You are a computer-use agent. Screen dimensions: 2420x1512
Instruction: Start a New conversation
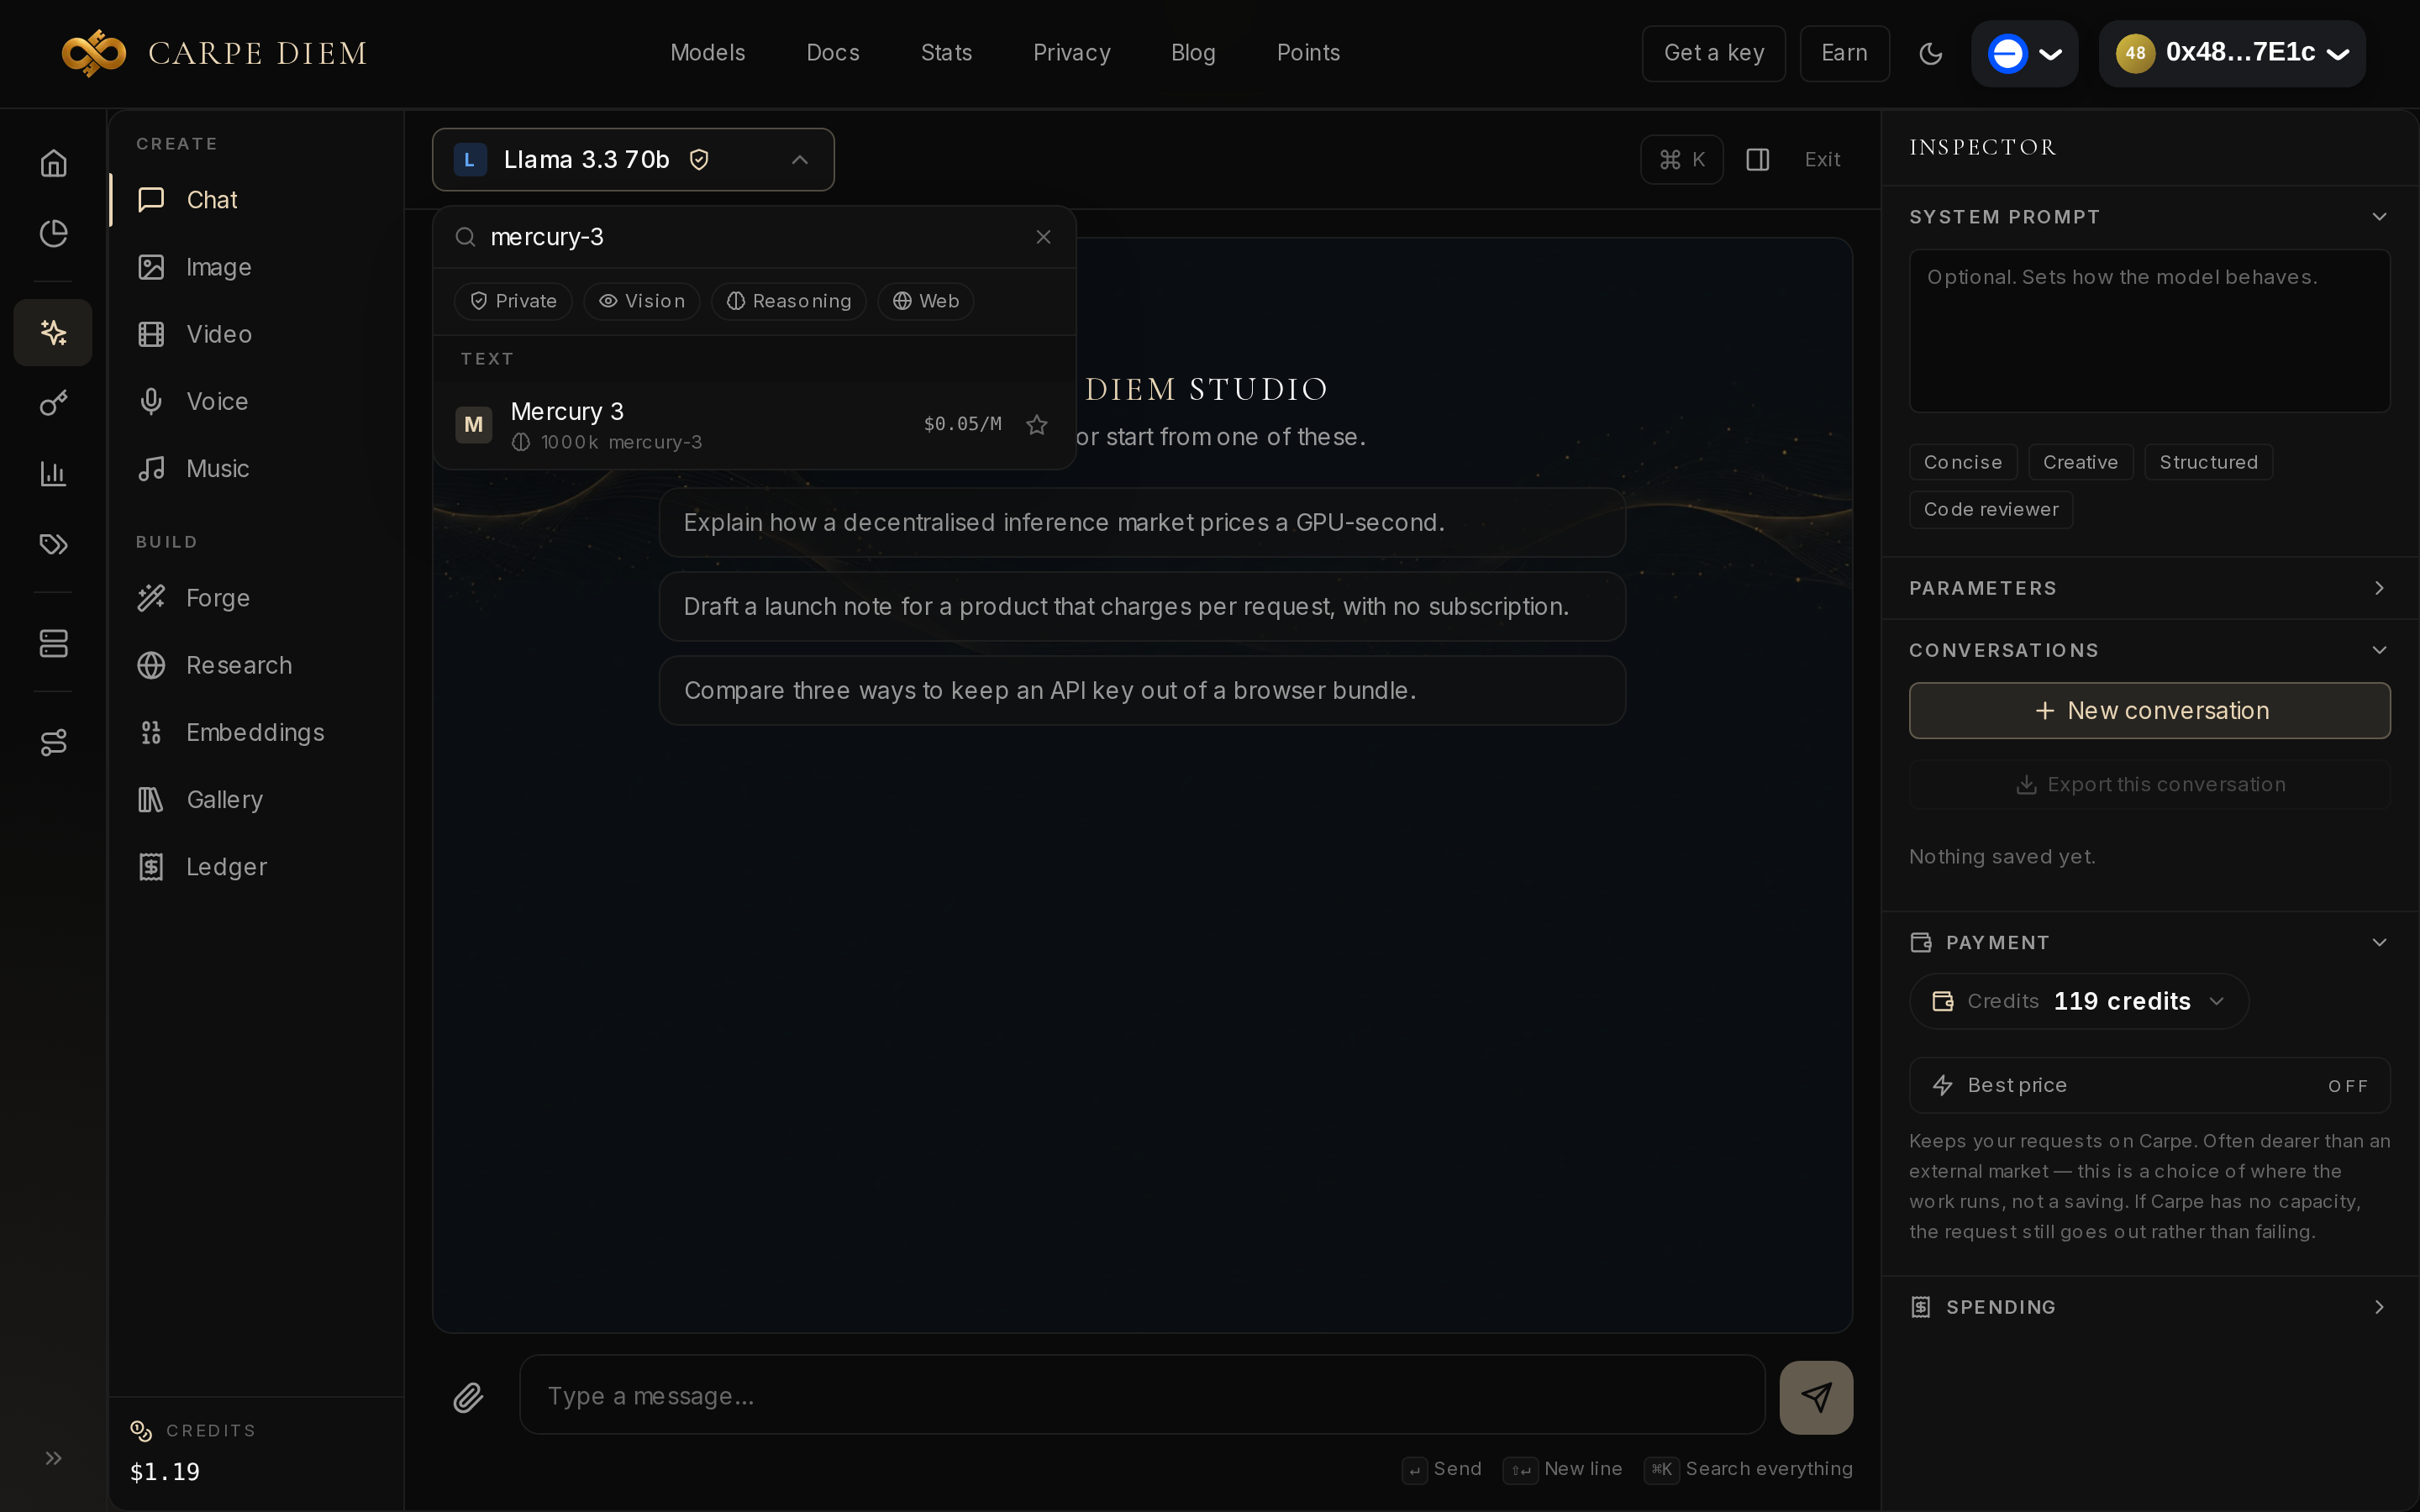tap(2149, 711)
